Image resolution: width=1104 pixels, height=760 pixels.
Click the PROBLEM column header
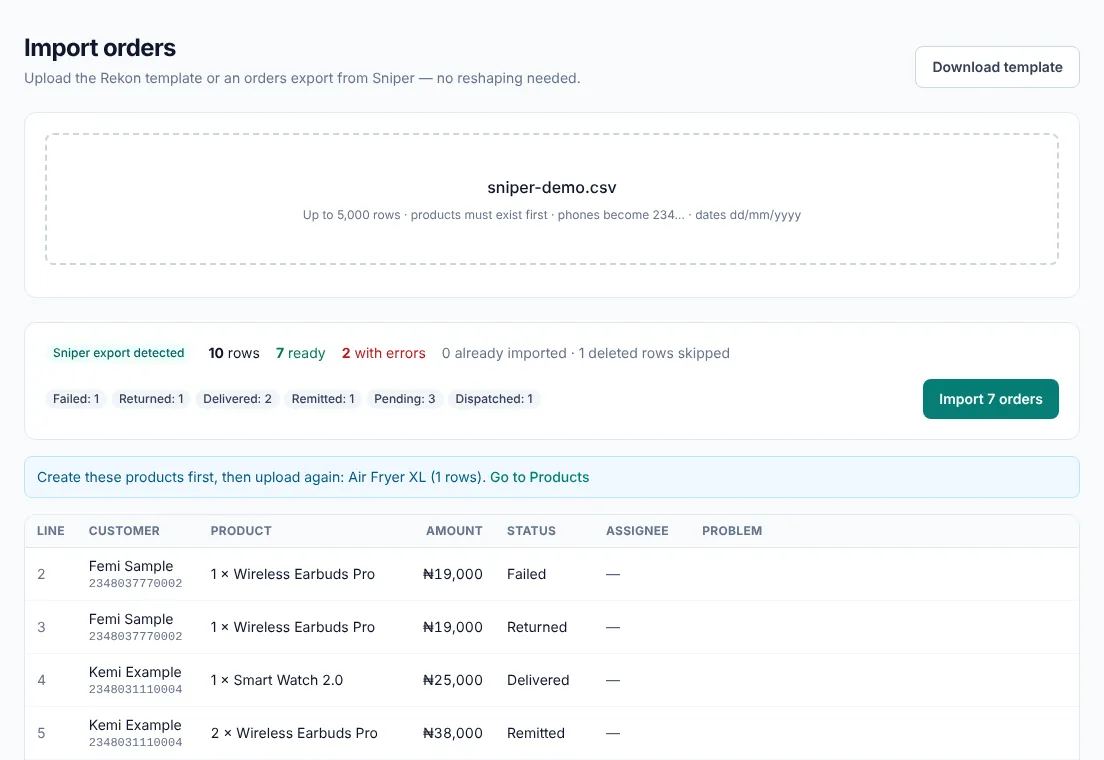[732, 530]
